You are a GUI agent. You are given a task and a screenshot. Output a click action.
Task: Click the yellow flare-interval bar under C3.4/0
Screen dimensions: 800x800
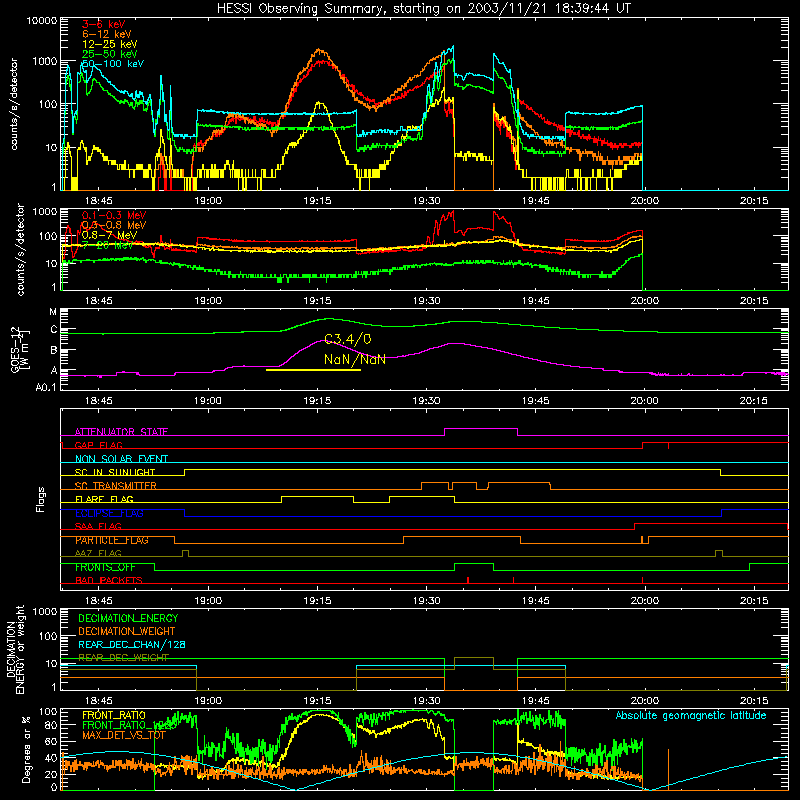[313, 369]
